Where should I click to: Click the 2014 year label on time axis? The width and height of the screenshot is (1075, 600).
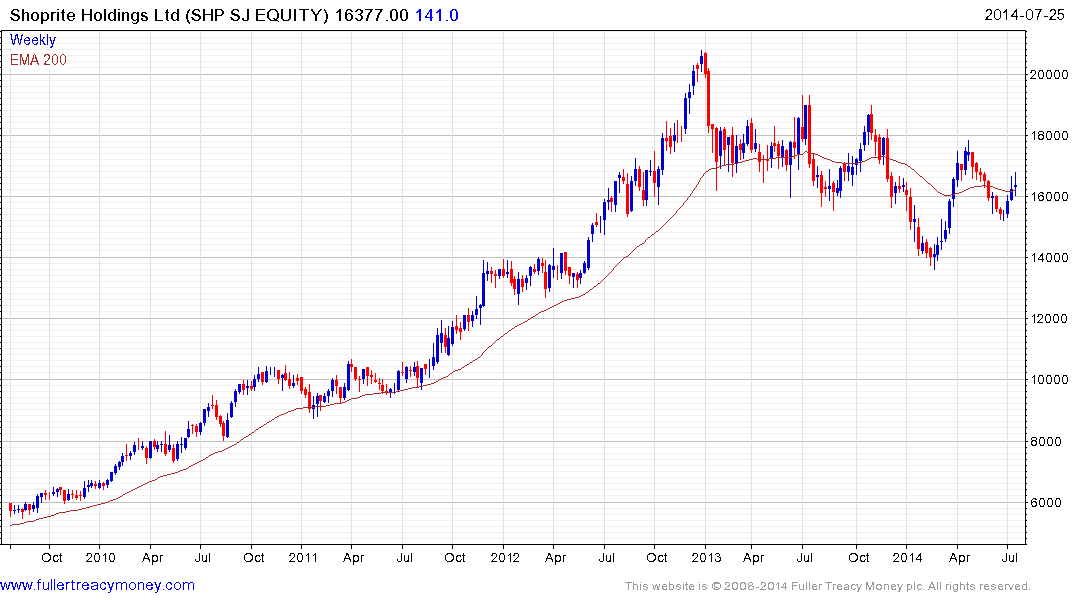pyautogui.click(x=908, y=557)
